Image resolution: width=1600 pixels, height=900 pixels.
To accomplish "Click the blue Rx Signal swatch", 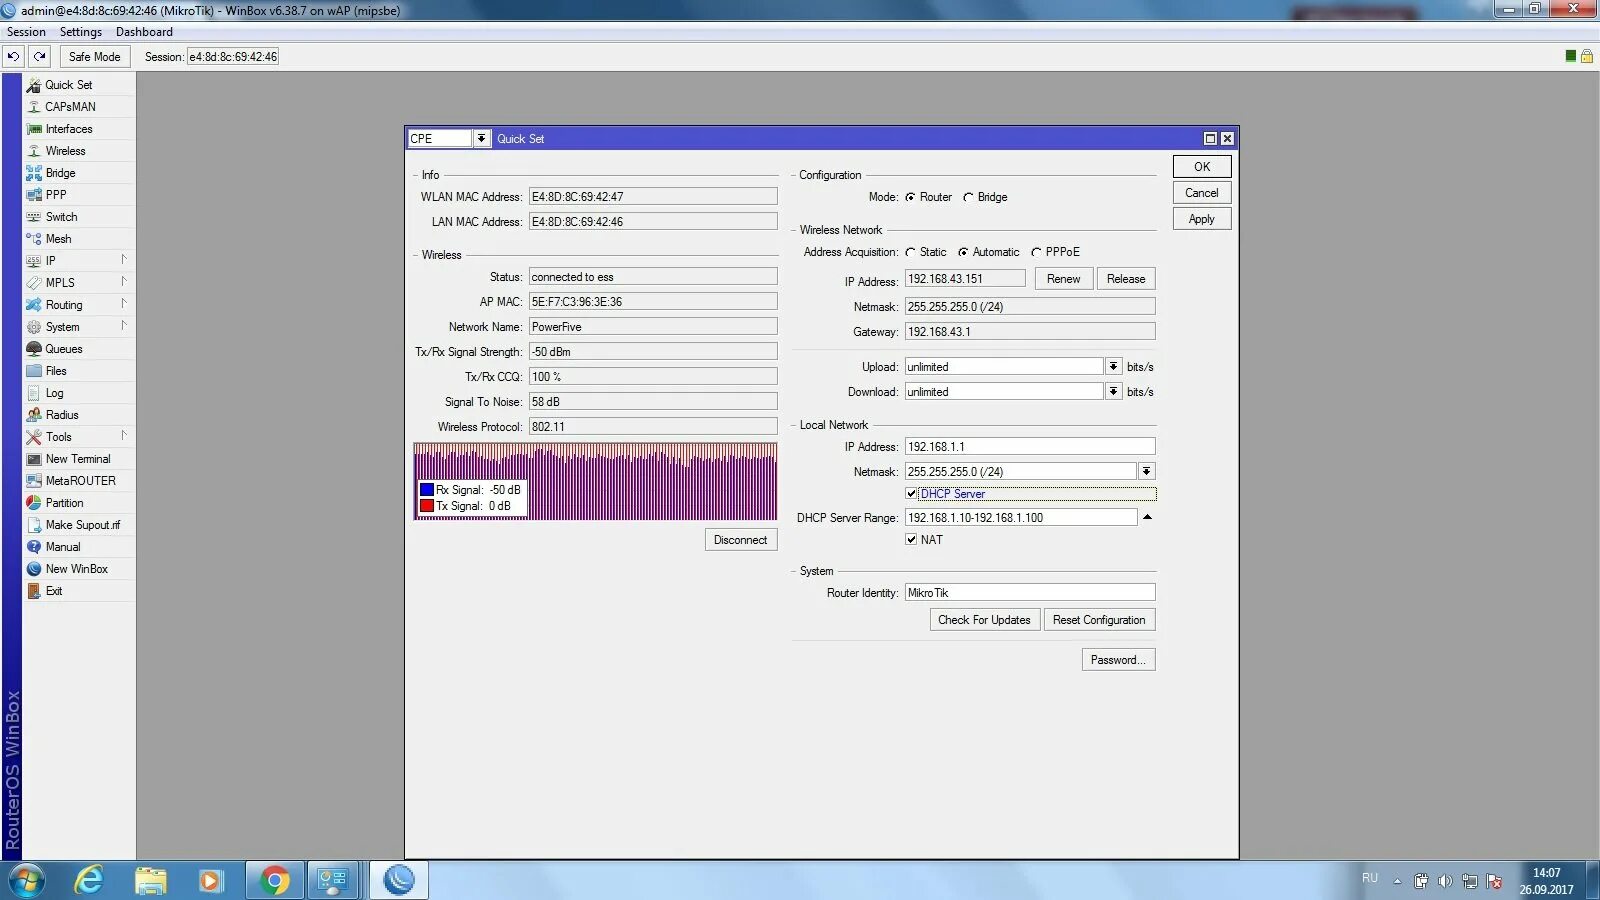I will pos(427,490).
